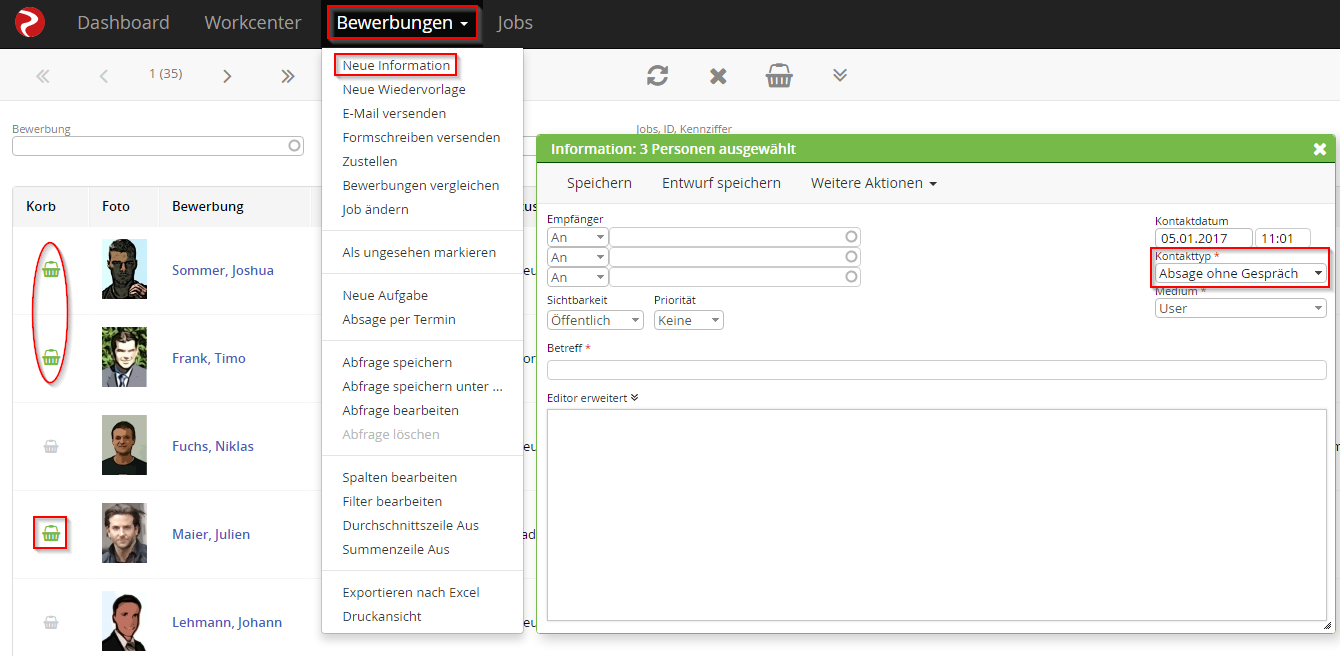Go to Dashboard tab
This screenshot has width=1340, height=656.
tap(123, 22)
